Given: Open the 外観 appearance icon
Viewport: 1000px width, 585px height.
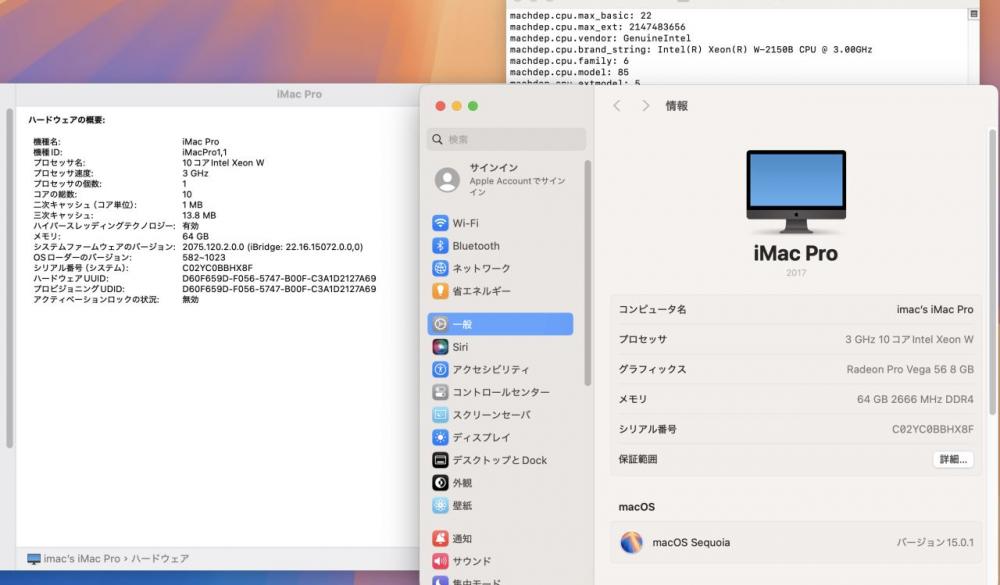Looking at the screenshot, I should click(x=440, y=483).
